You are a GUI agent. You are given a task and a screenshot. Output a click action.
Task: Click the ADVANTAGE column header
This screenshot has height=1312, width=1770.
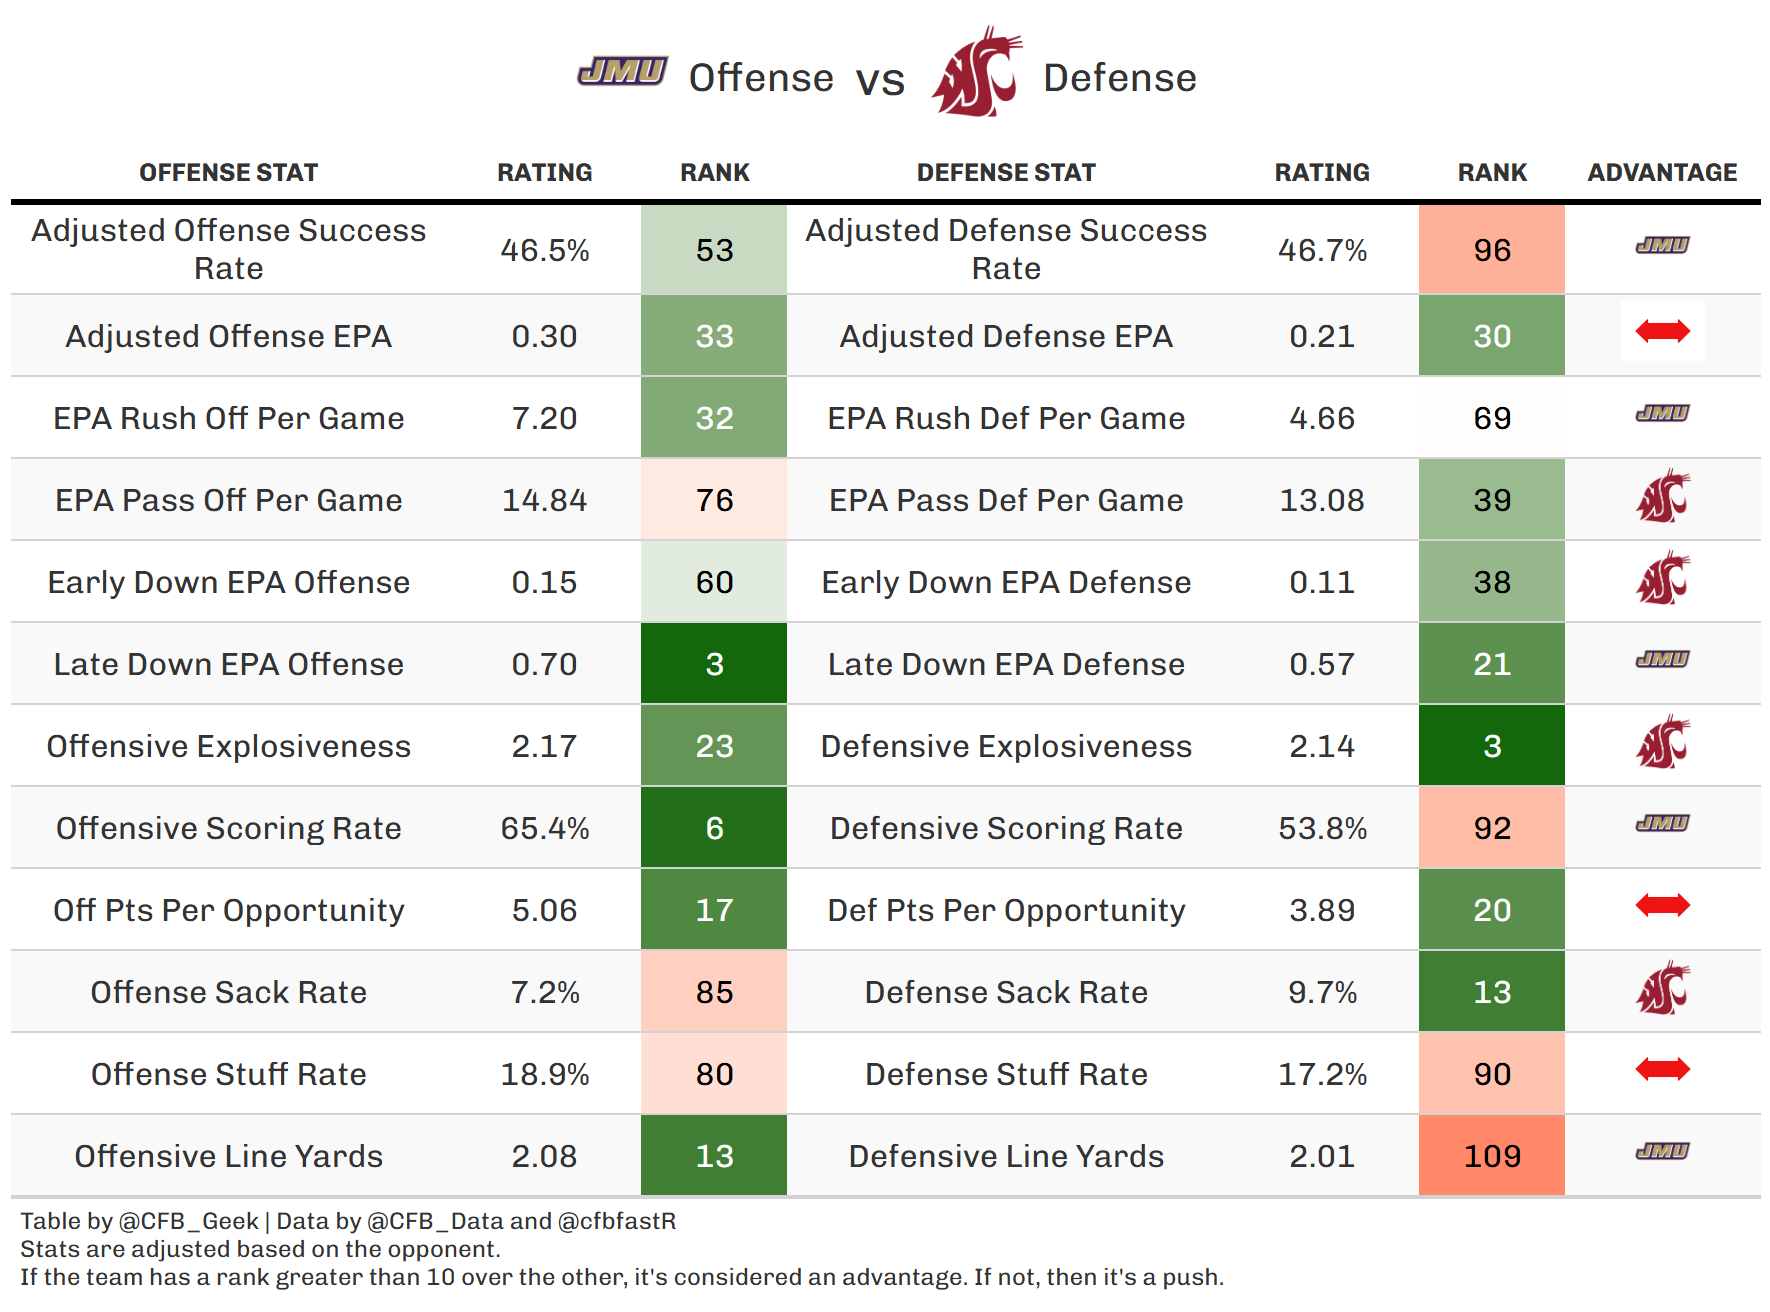click(1662, 173)
